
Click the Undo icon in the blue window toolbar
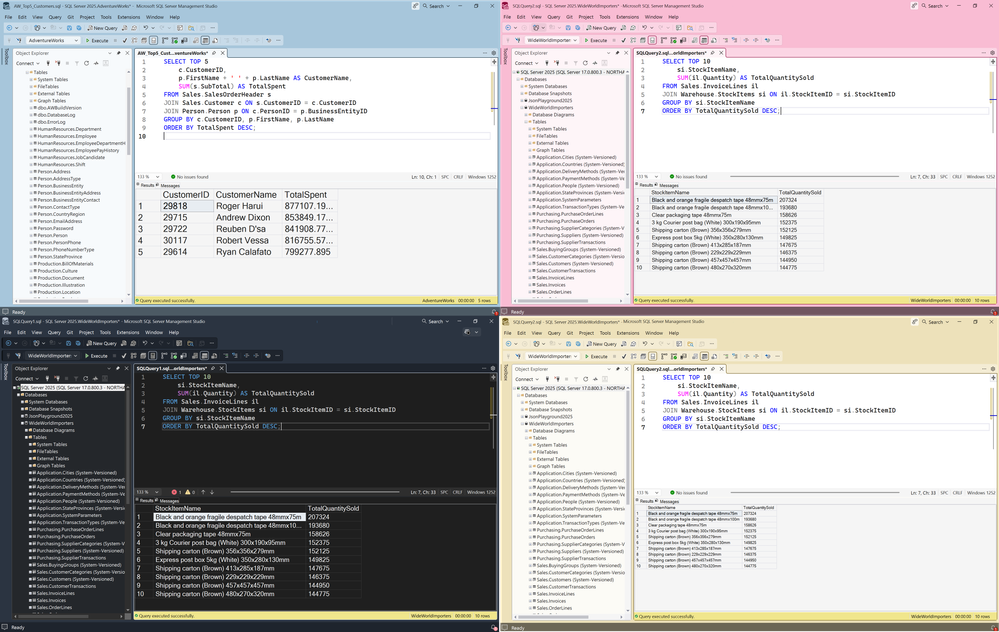coord(146,28)
